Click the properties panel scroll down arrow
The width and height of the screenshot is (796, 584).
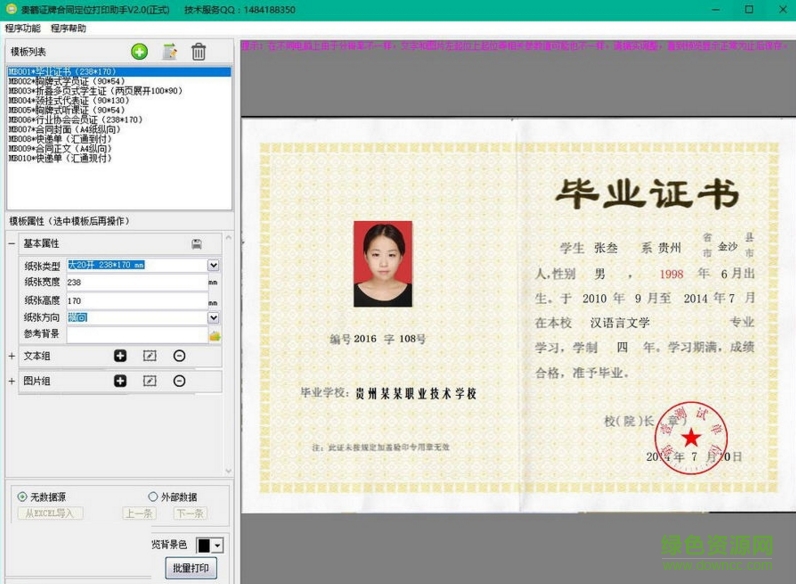228,471
